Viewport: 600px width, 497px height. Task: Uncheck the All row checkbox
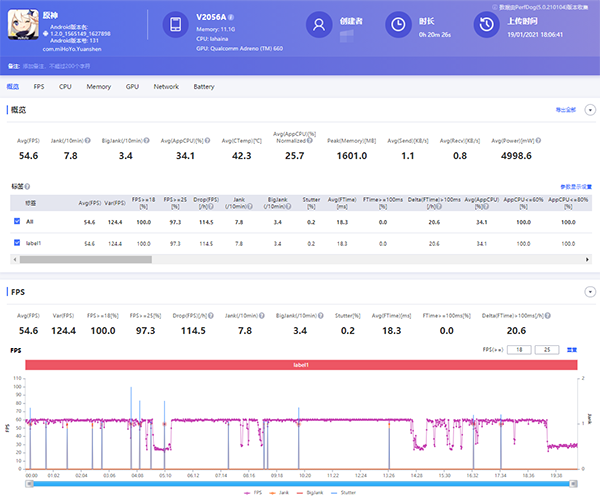click(x=16, y=220)
